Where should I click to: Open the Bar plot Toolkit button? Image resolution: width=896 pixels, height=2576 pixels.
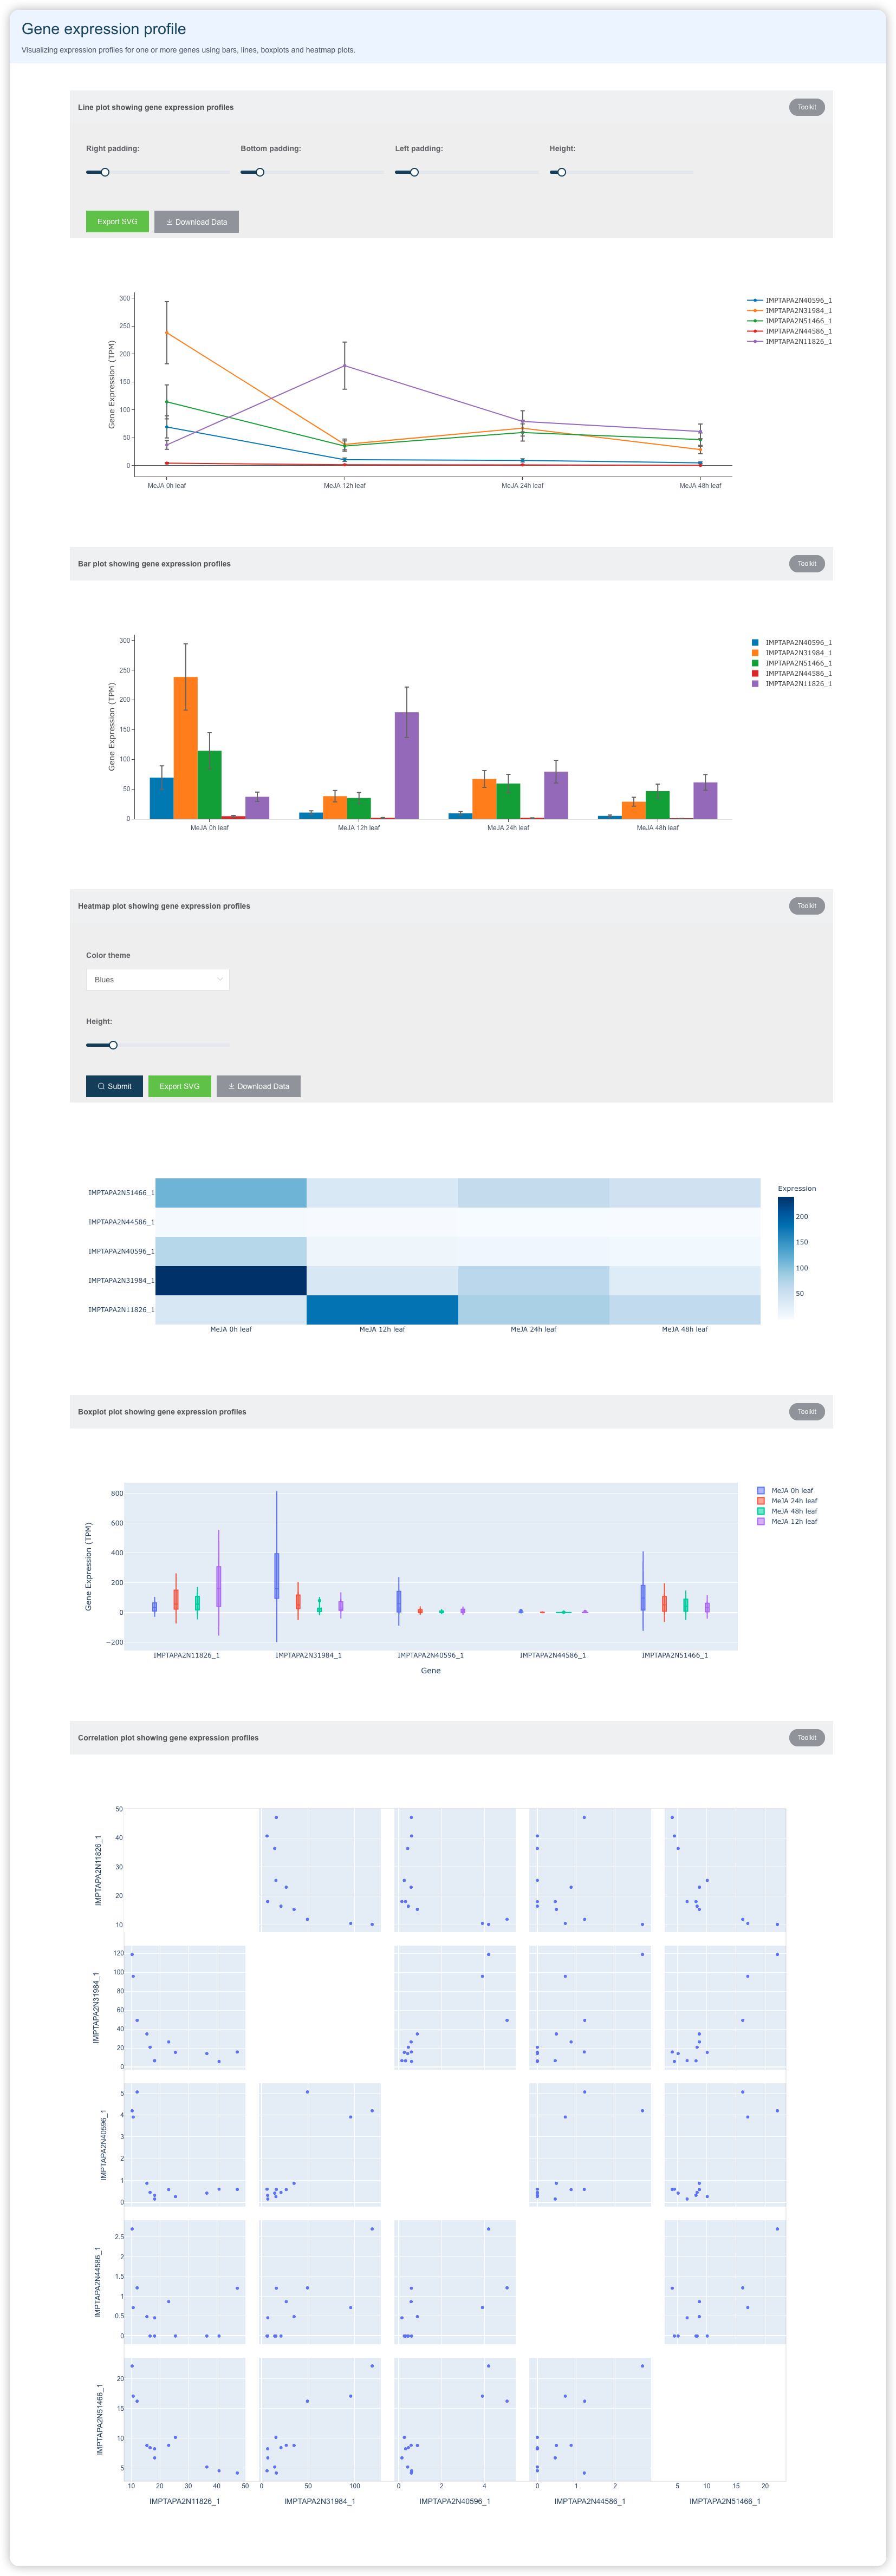click(x=806, y=564)
